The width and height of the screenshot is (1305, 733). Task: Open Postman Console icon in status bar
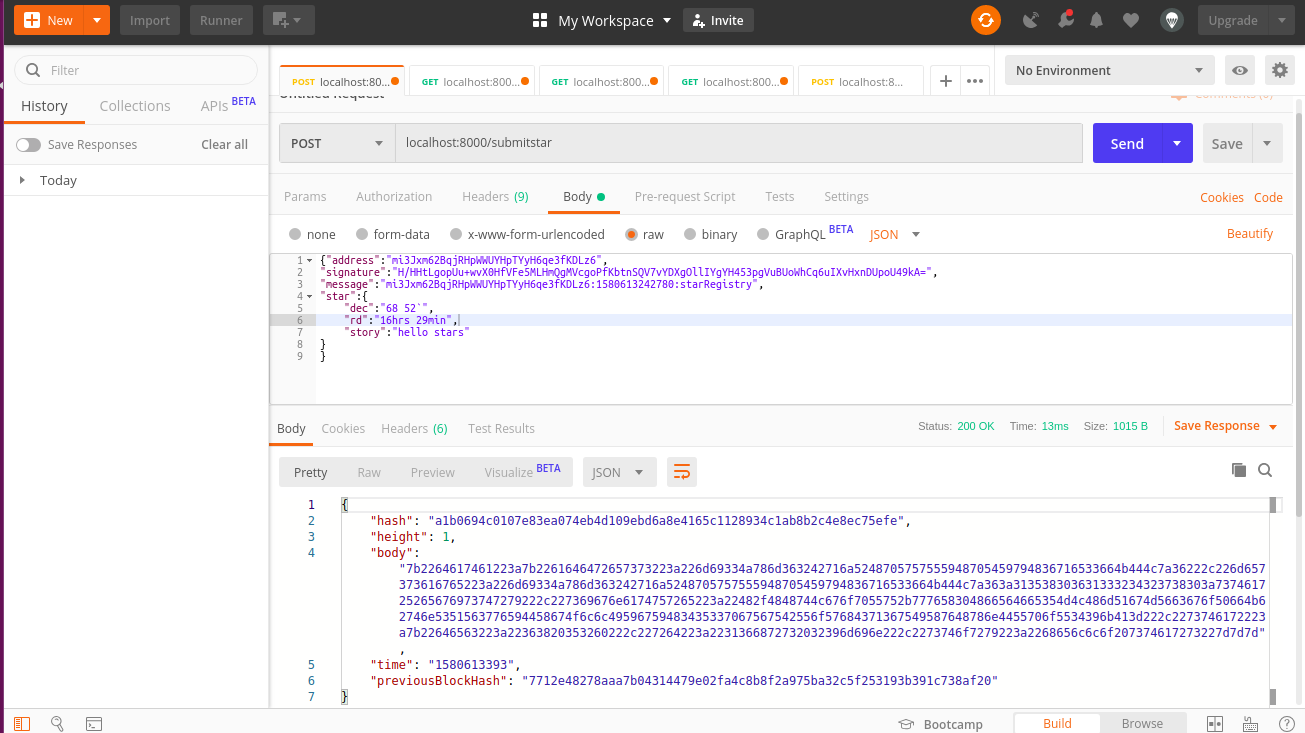(x=93, y=723)
